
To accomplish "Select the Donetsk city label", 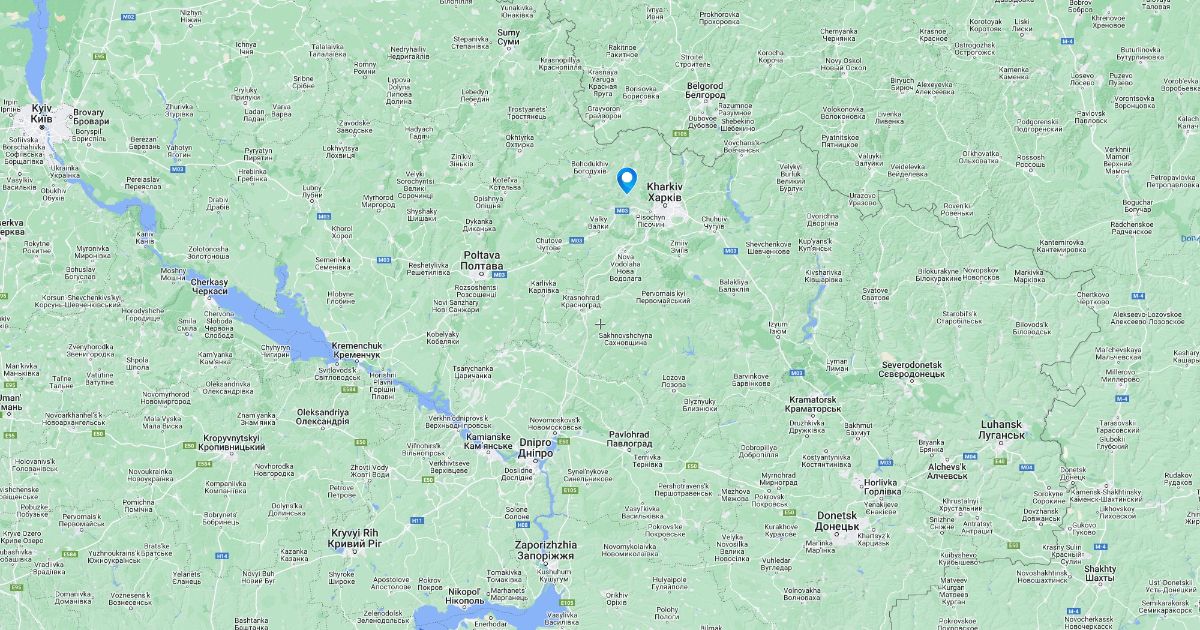I will click(x=837, y=520).
